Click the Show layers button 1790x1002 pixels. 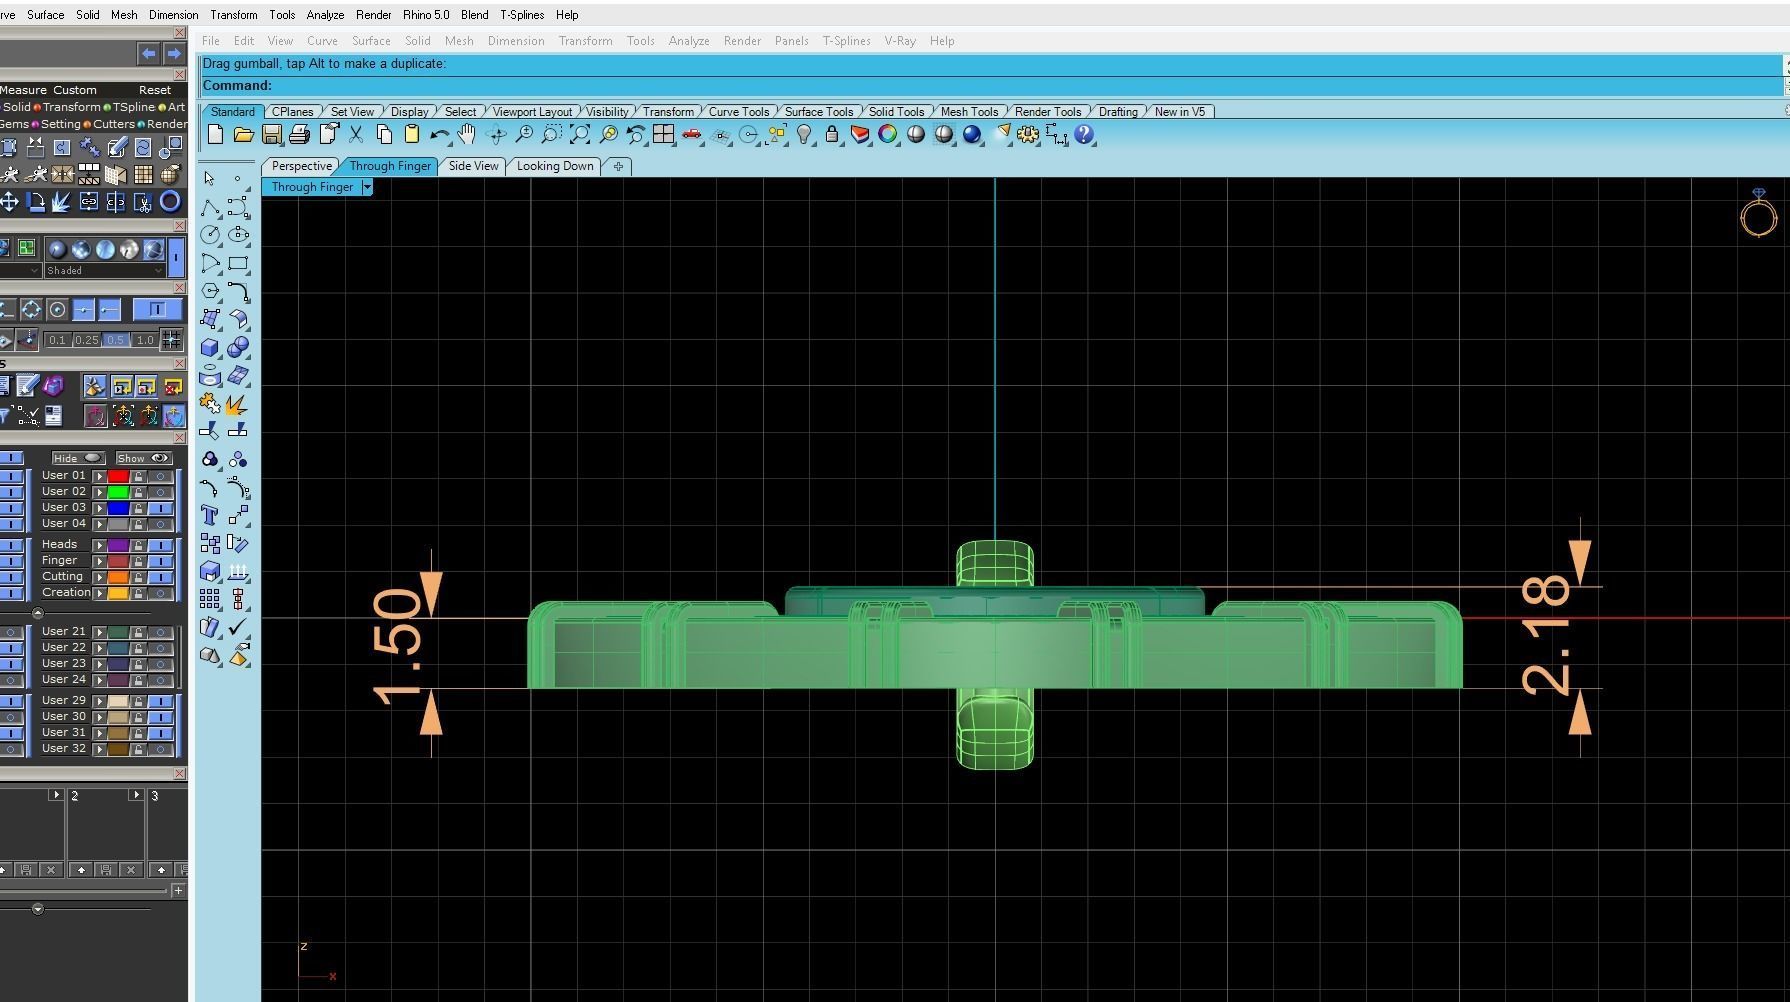click(x=143, y=458)
